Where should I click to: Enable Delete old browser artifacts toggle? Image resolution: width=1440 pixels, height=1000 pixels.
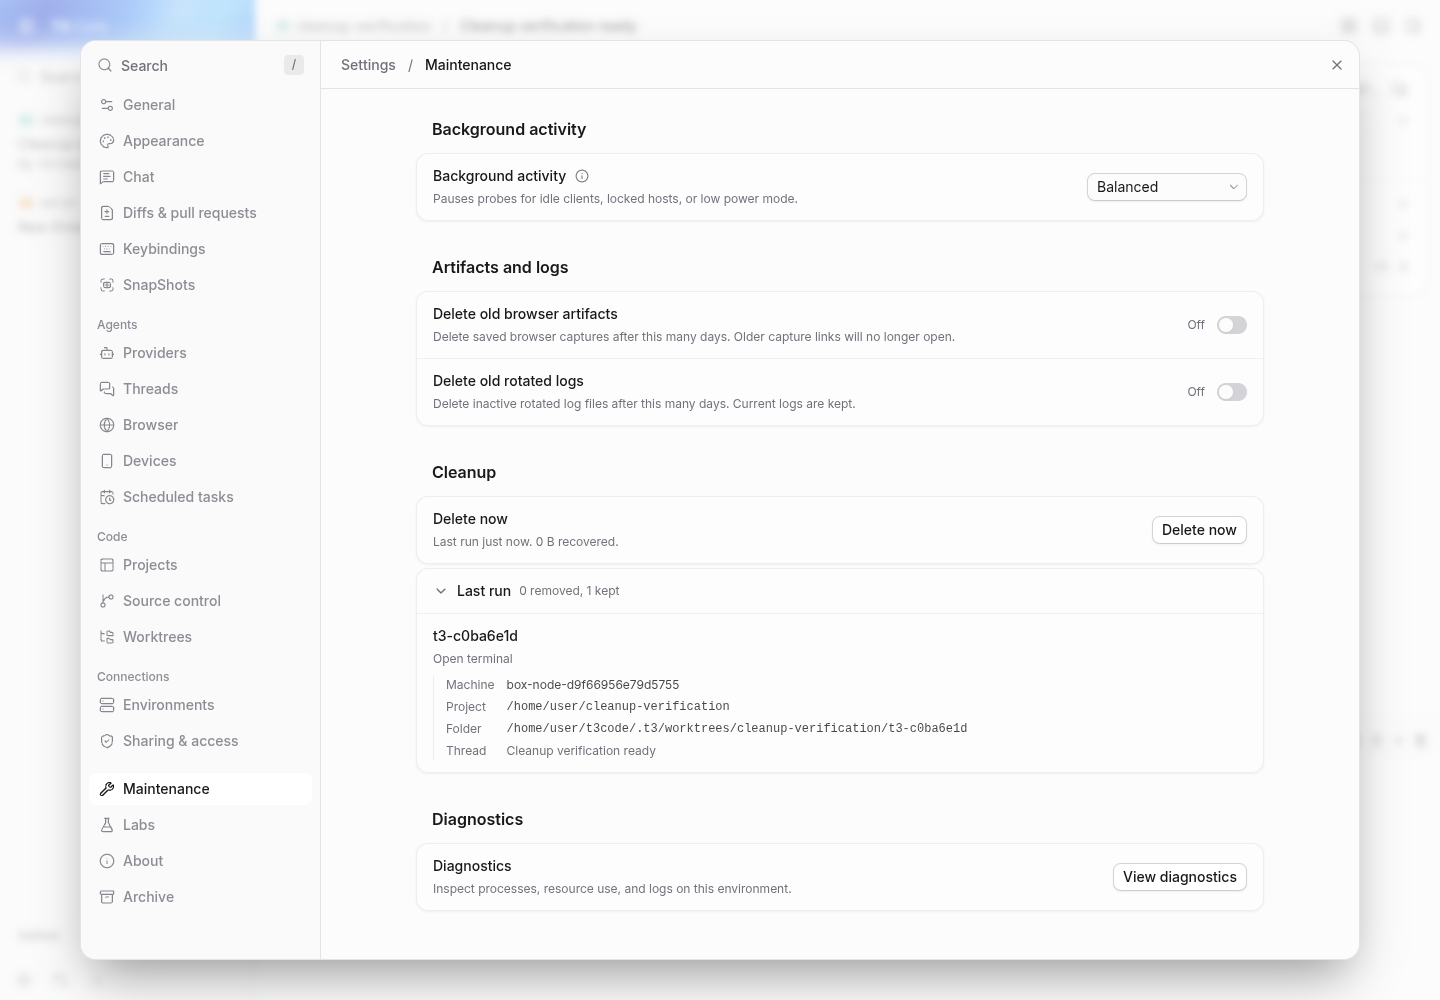(1232, 325)
